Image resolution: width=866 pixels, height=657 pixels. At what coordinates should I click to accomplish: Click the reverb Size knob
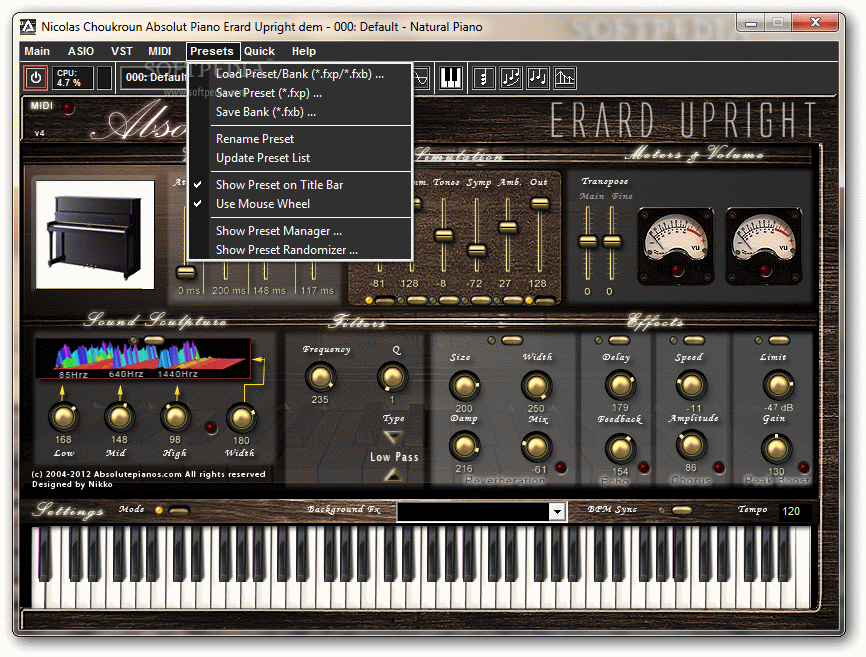click(x=464, y=385)
